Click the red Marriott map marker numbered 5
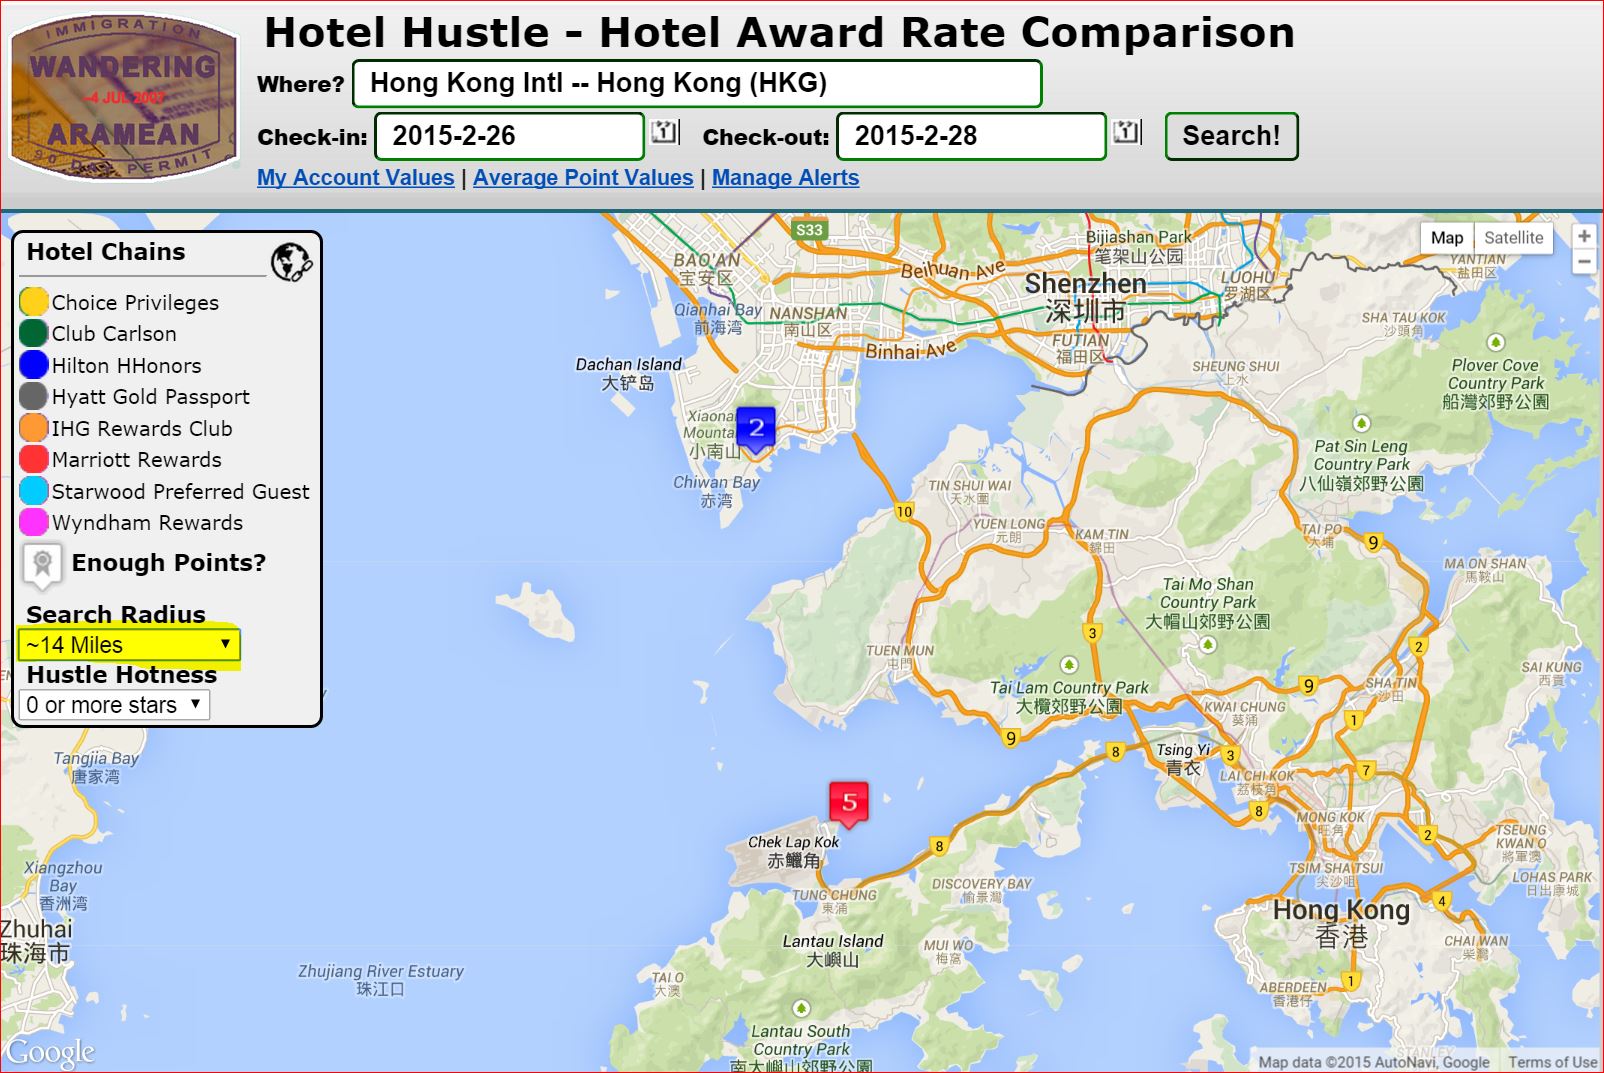The height and width of the screenshot is (1073, 1604). point(849,802)
